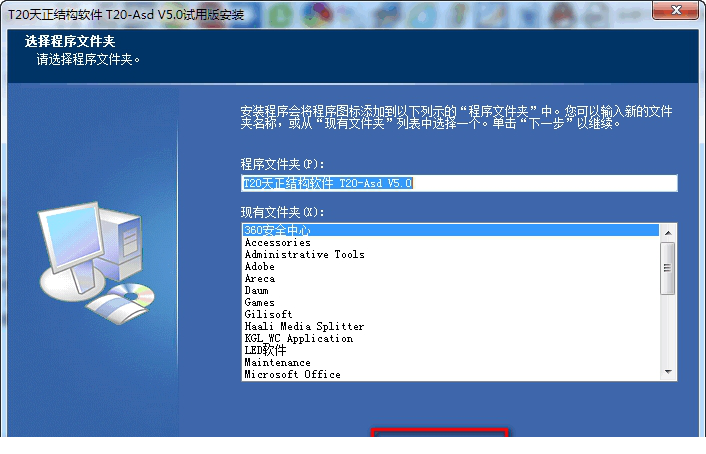
Task: Select the Areca folder
Action: click(x=451, y=278)
